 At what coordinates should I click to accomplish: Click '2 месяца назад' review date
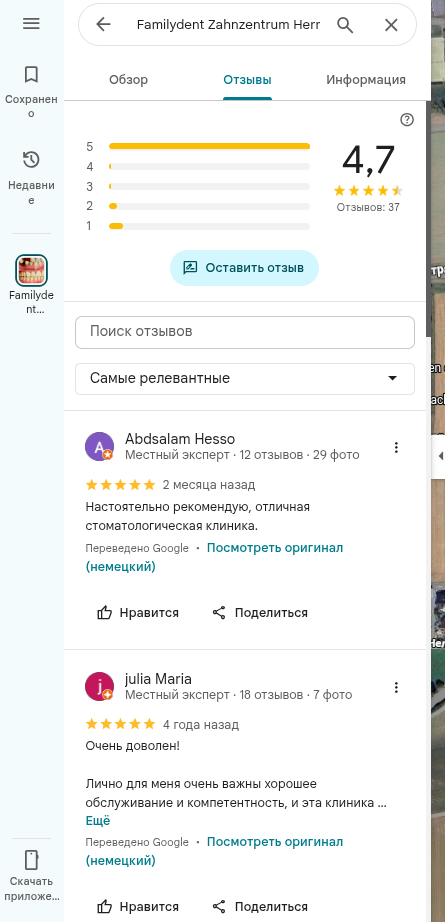tap(209, 485)
